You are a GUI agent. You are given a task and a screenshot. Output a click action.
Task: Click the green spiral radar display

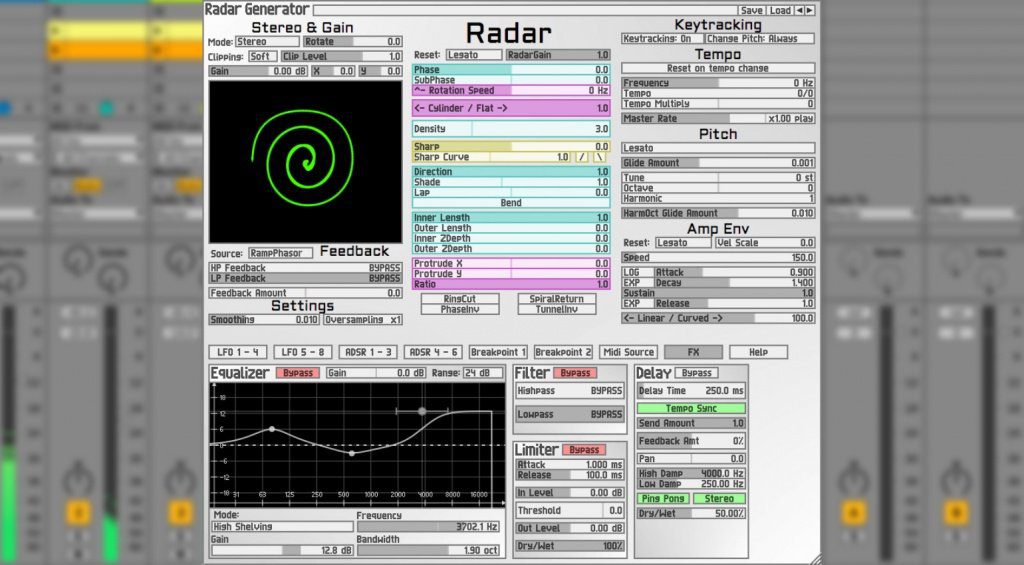click(x=305, y=161)
